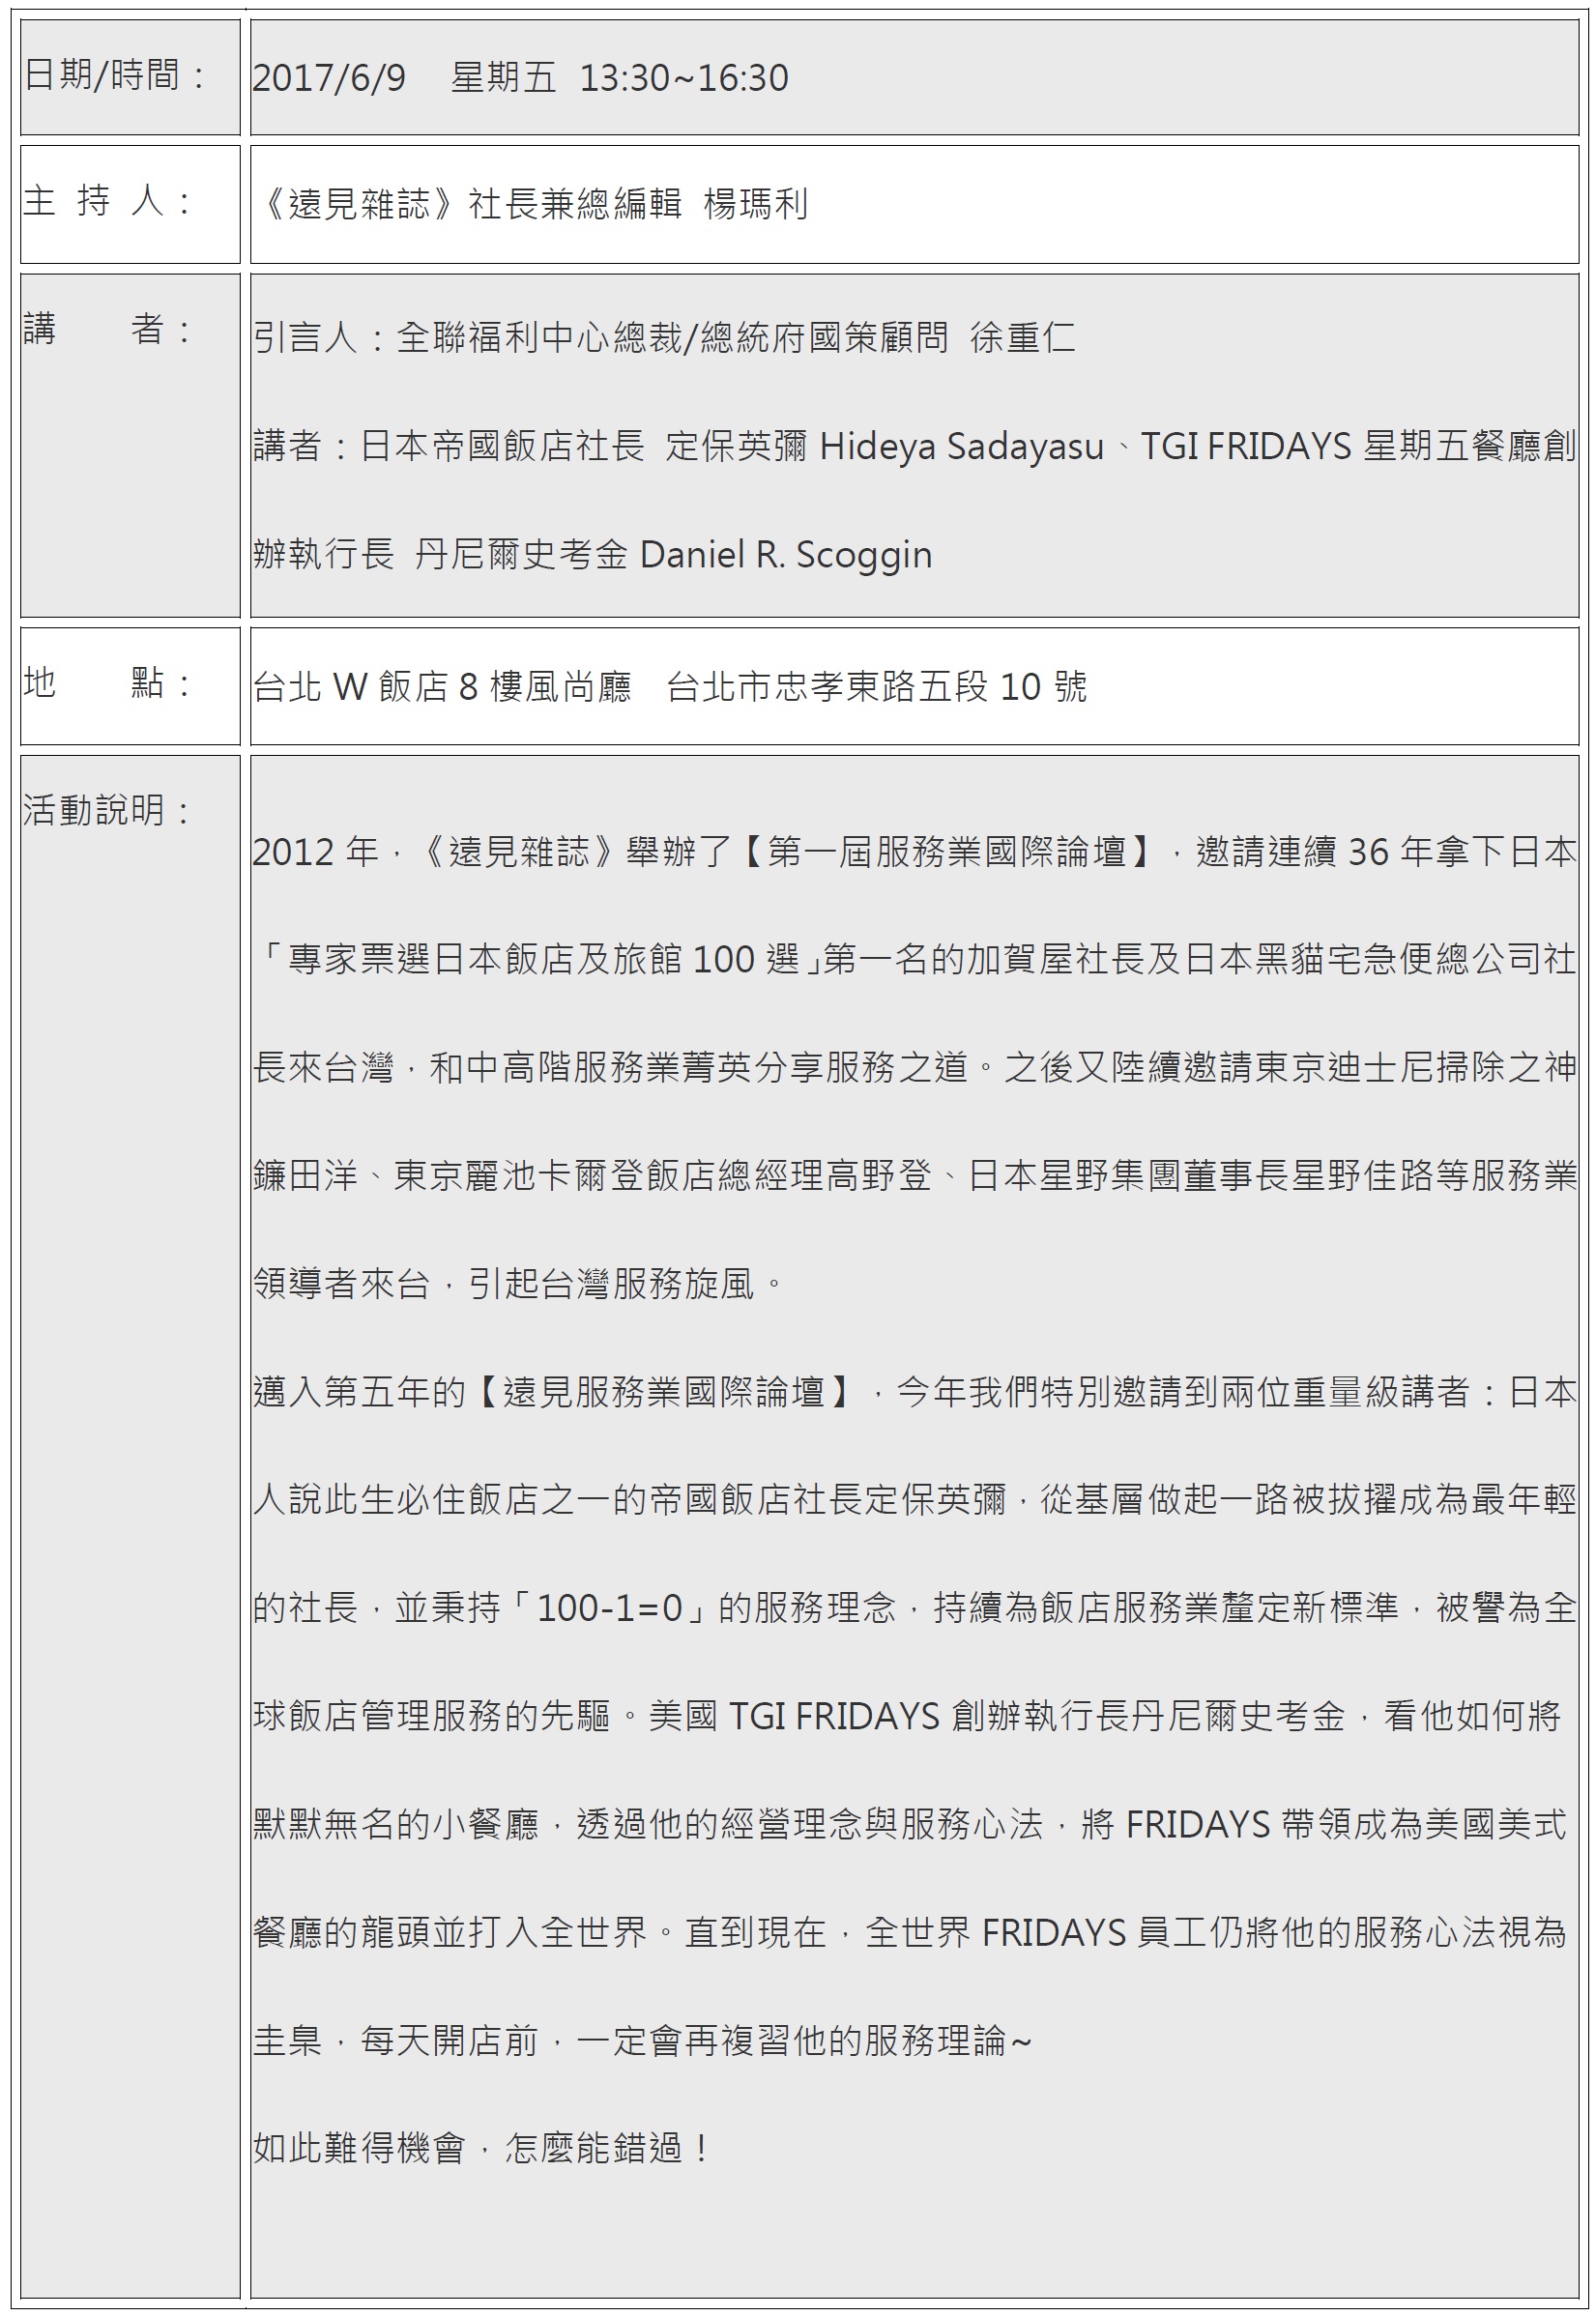The width and height of the screenshot is (1596, 2316).
Task: Click the date text 2017/6/9 星期五 13:30~16:30
Action: point(520,78)
